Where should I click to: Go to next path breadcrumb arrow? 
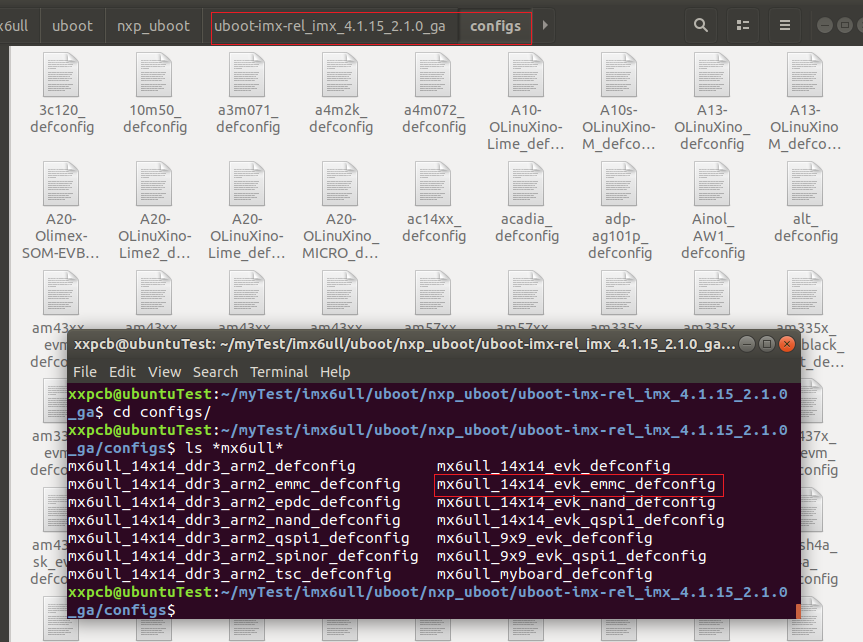[x=545, y=25]
